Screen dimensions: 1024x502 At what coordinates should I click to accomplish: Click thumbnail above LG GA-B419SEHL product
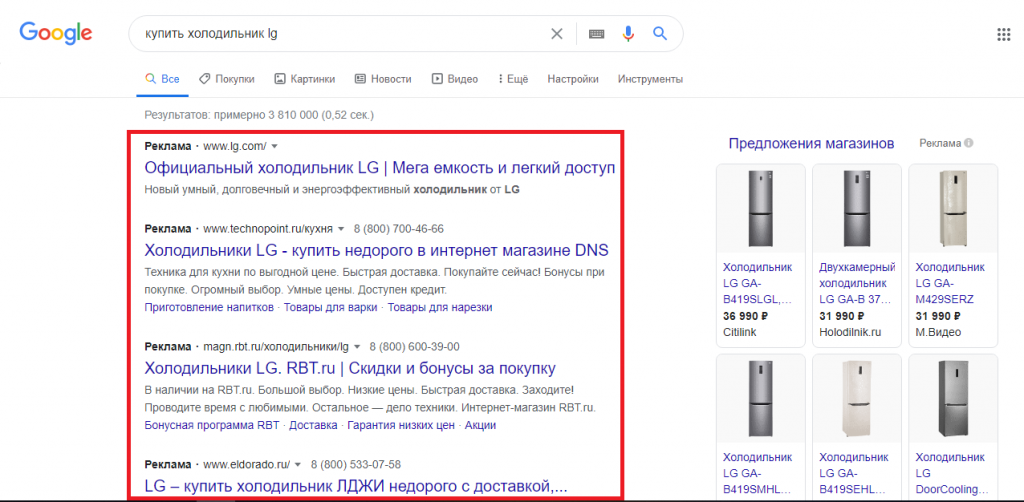coord(857,398)
